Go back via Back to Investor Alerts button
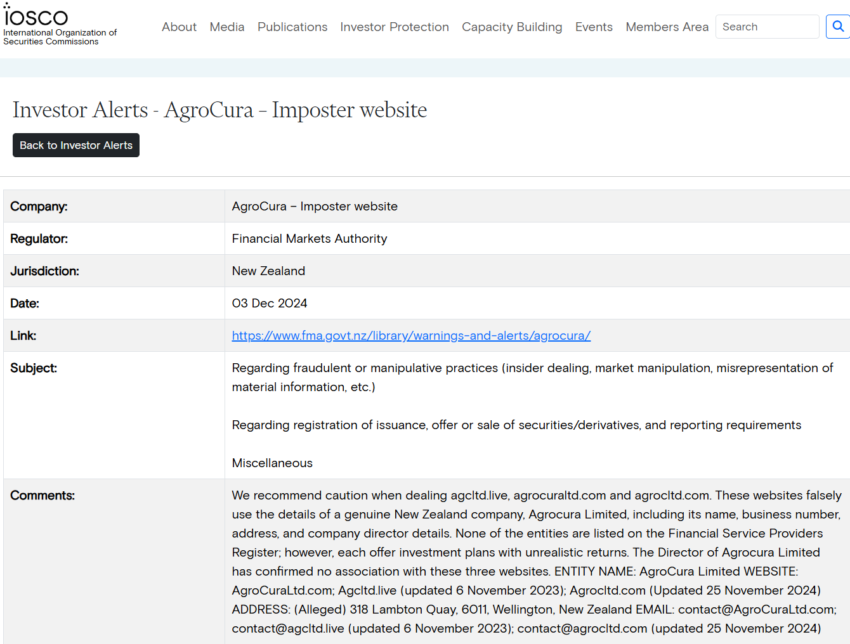 point(76,145)
